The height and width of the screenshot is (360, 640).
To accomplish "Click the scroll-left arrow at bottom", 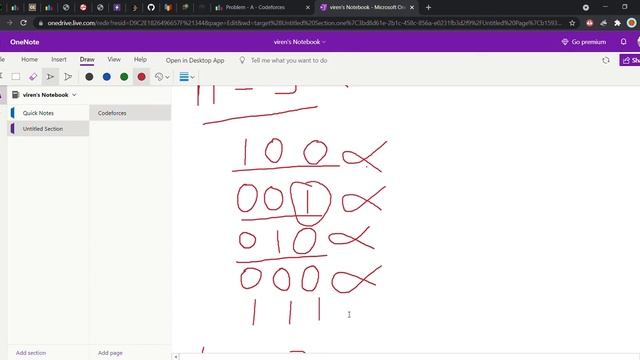I will click(x=176, y=357).
